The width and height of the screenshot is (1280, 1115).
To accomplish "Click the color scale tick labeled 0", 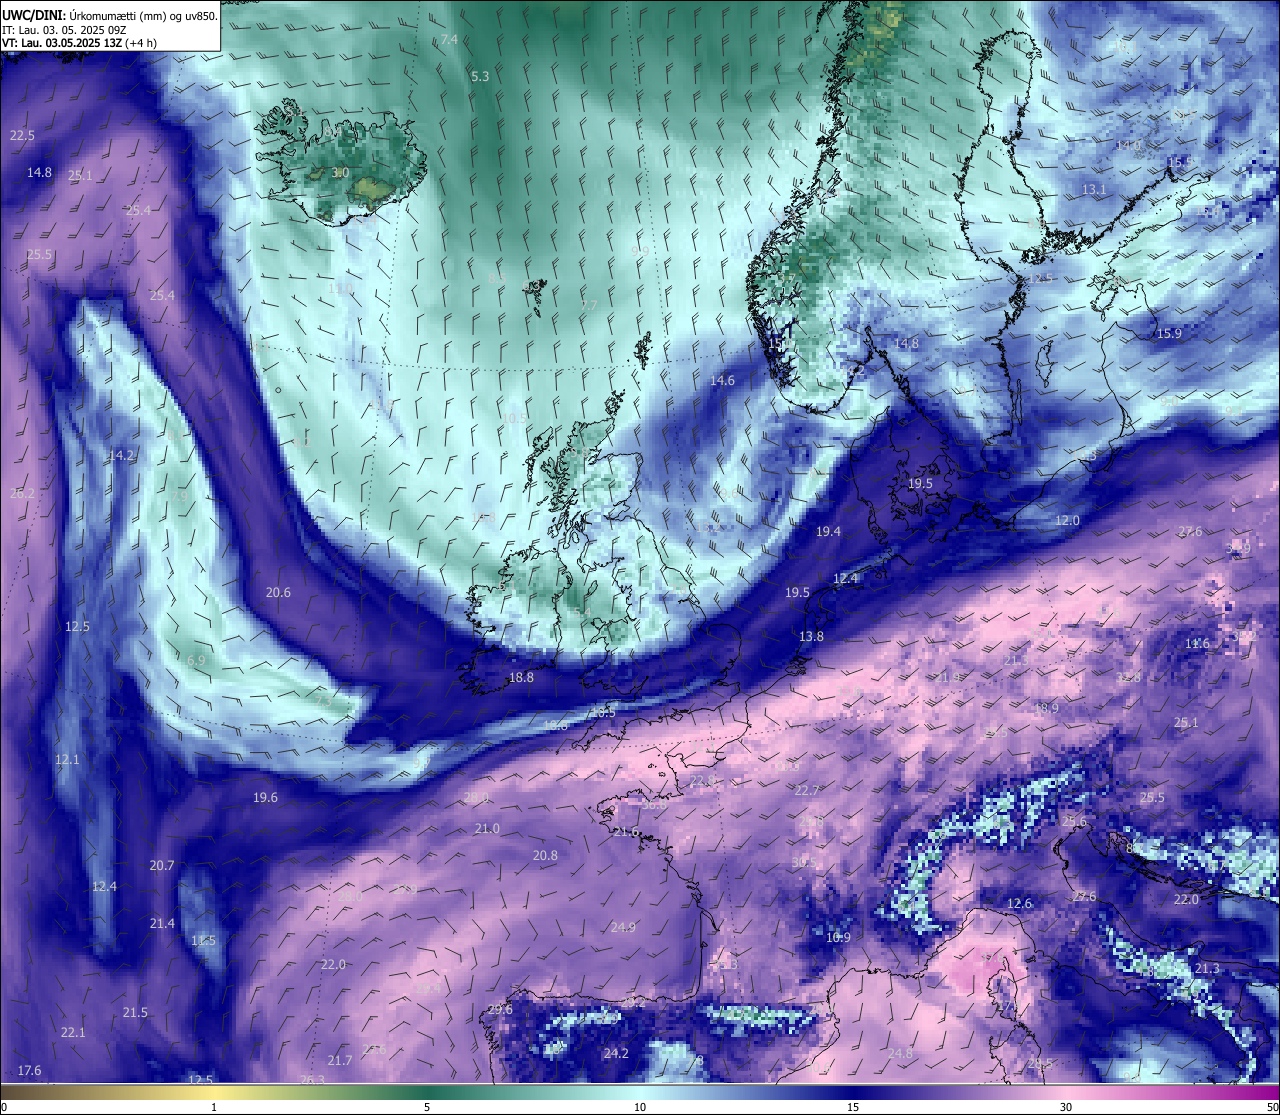I will point(4,1107).
